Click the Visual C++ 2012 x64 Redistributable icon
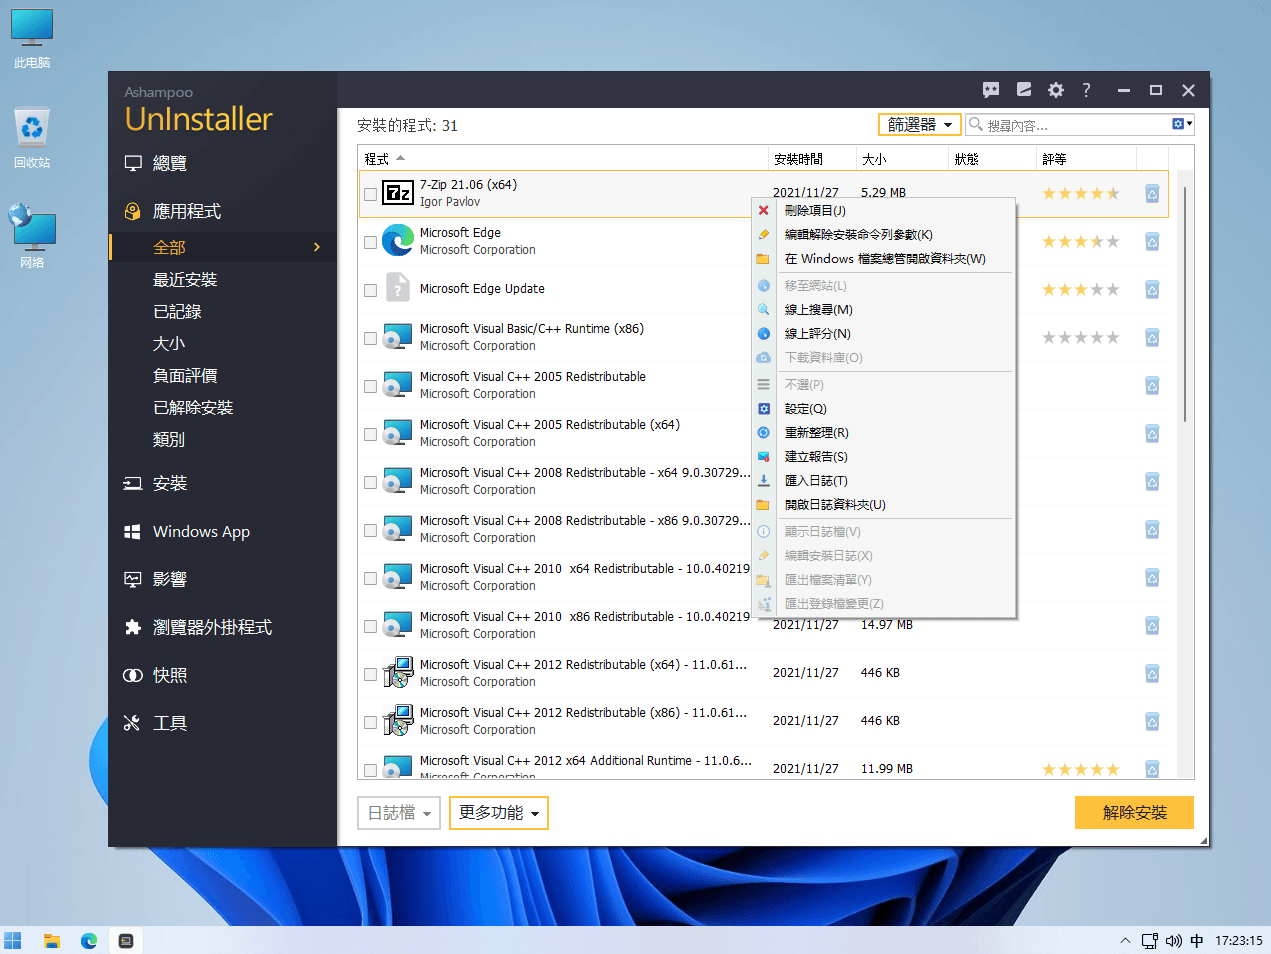The image size is (1271, 954). click(398, 673)
